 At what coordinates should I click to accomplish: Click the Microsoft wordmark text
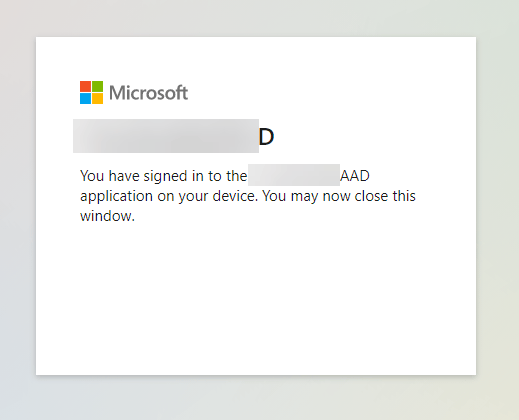(x=148, y=93)
